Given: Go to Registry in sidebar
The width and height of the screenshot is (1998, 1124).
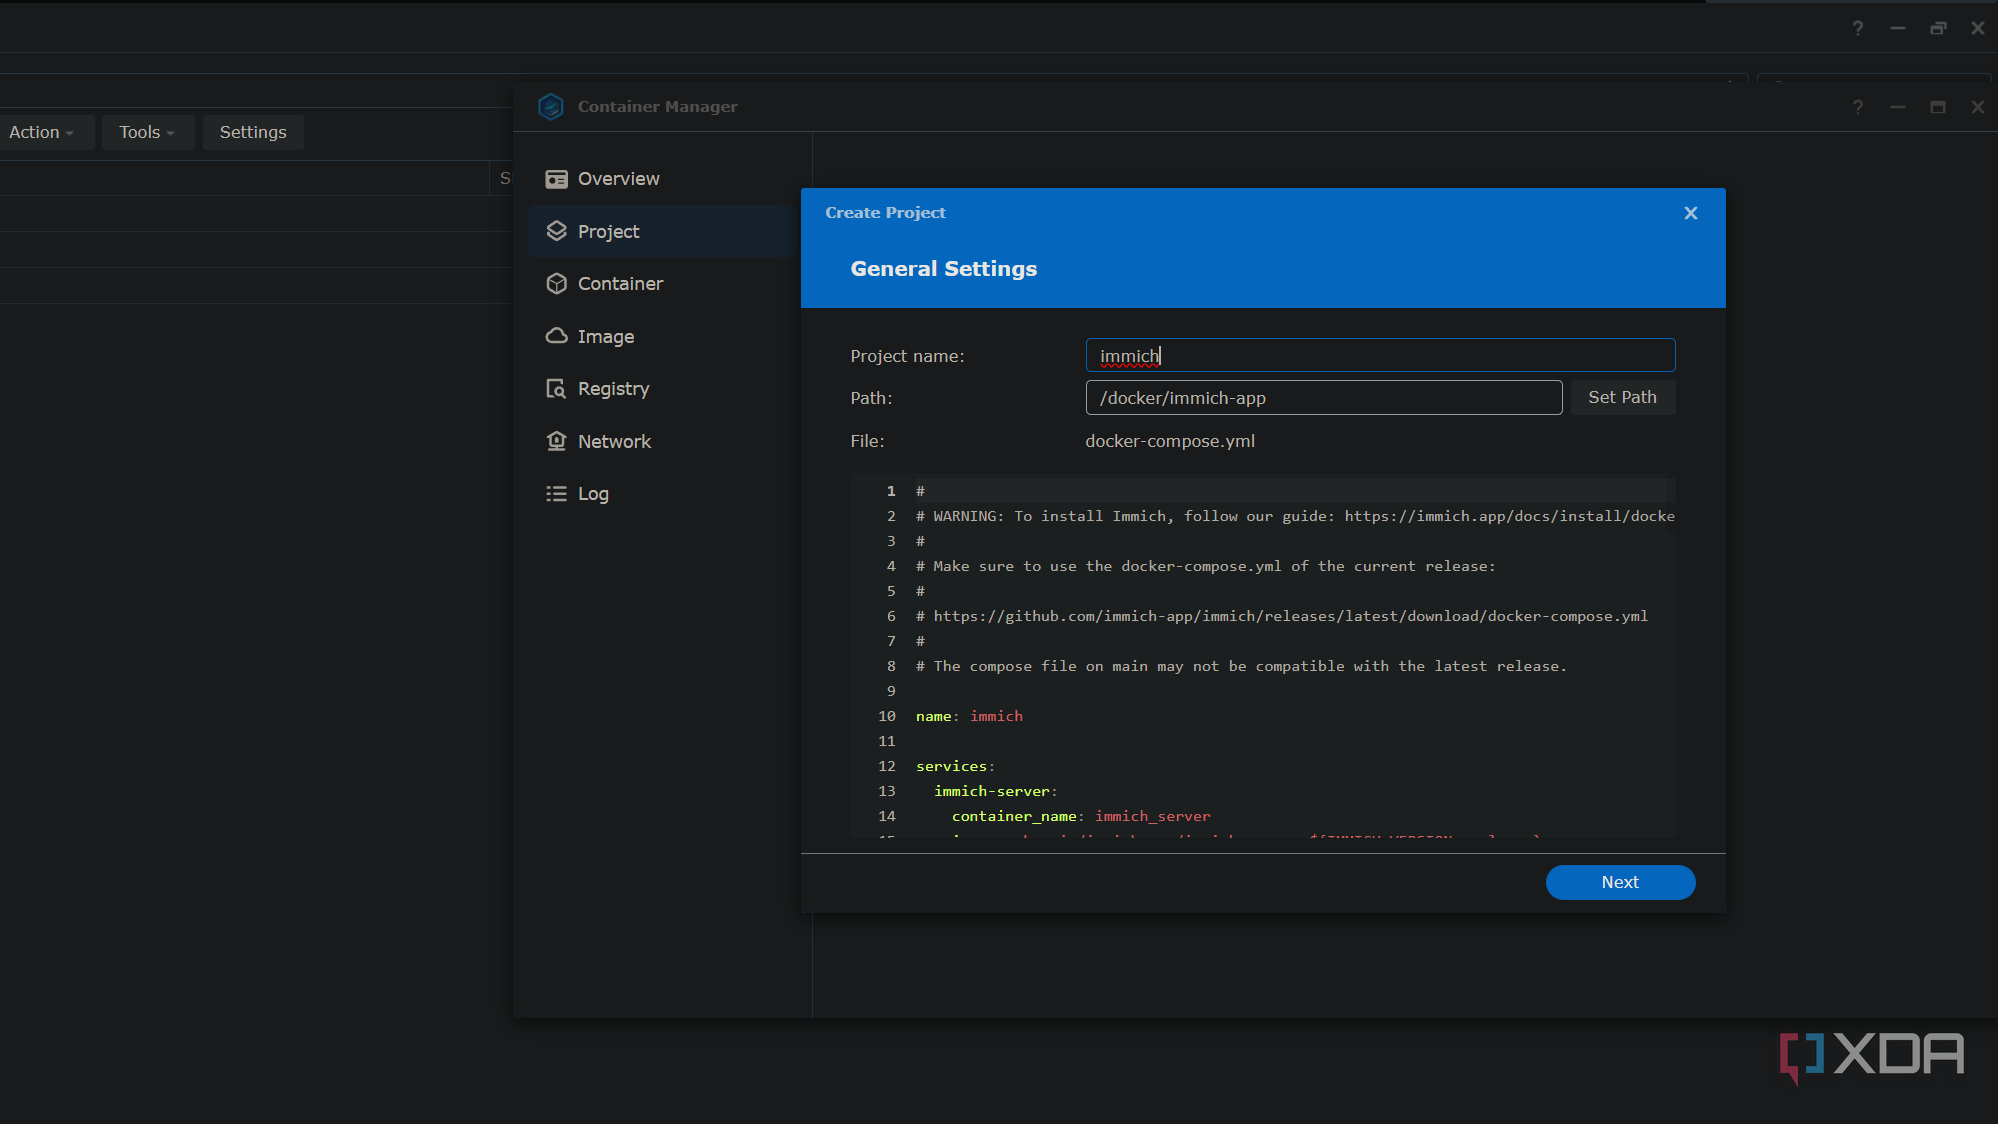Looking at the screenshot, I should (663, 389).
